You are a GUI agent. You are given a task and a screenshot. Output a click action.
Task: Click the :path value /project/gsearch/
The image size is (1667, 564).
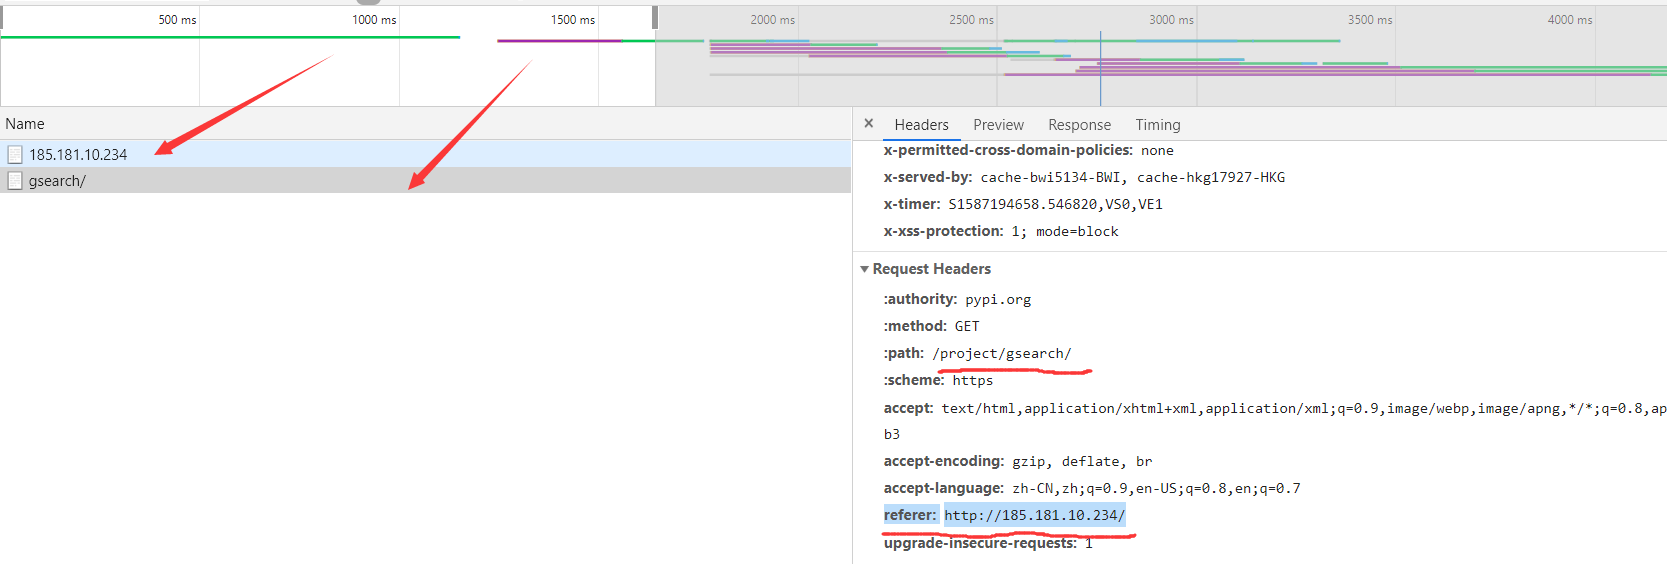[x=1001, y=353]
